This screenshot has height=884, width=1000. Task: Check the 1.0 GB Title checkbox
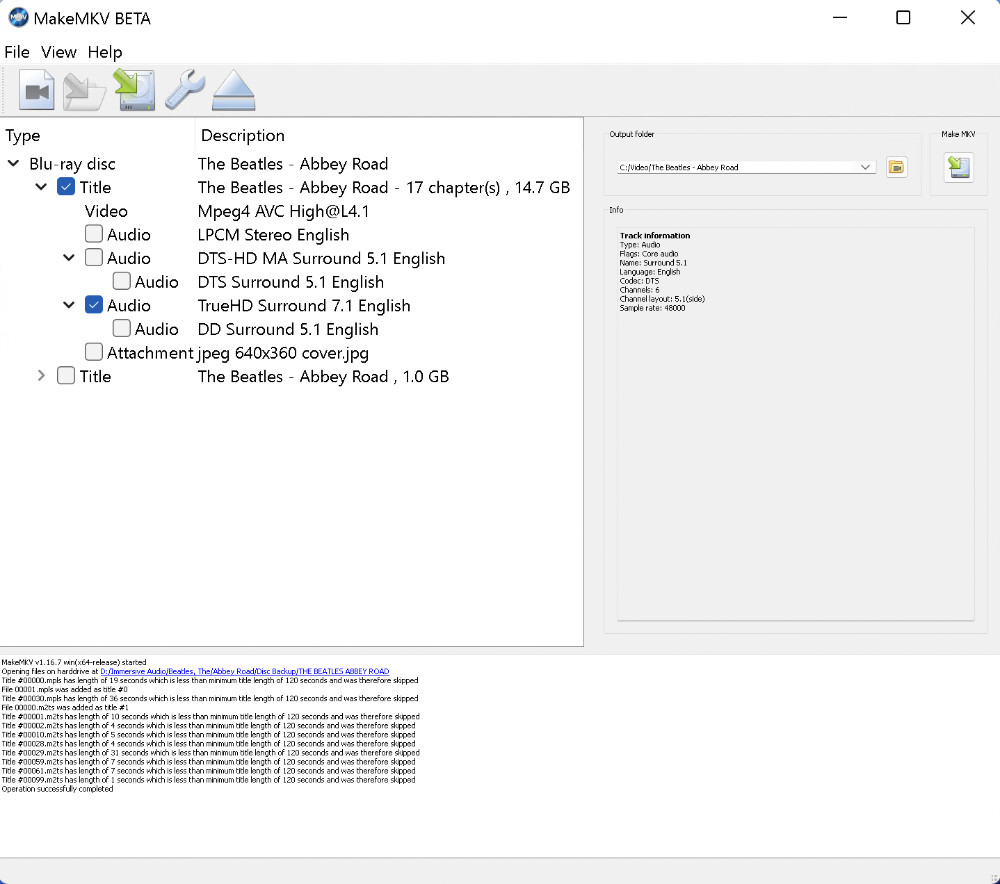tap(66, 376)
